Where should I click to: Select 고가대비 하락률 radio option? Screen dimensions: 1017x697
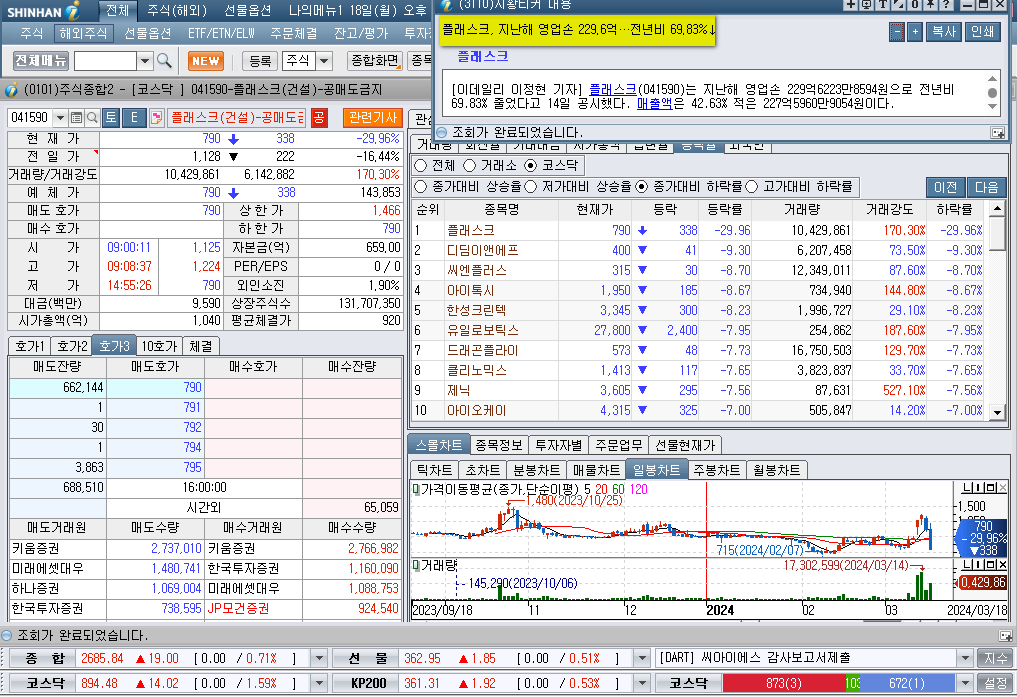pos(752,187)
